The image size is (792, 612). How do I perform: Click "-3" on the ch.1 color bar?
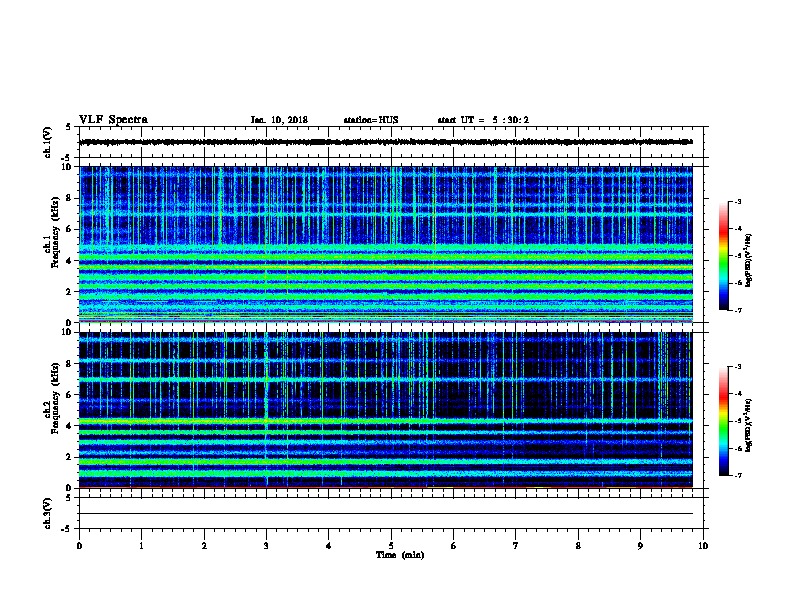pos(737,201)
